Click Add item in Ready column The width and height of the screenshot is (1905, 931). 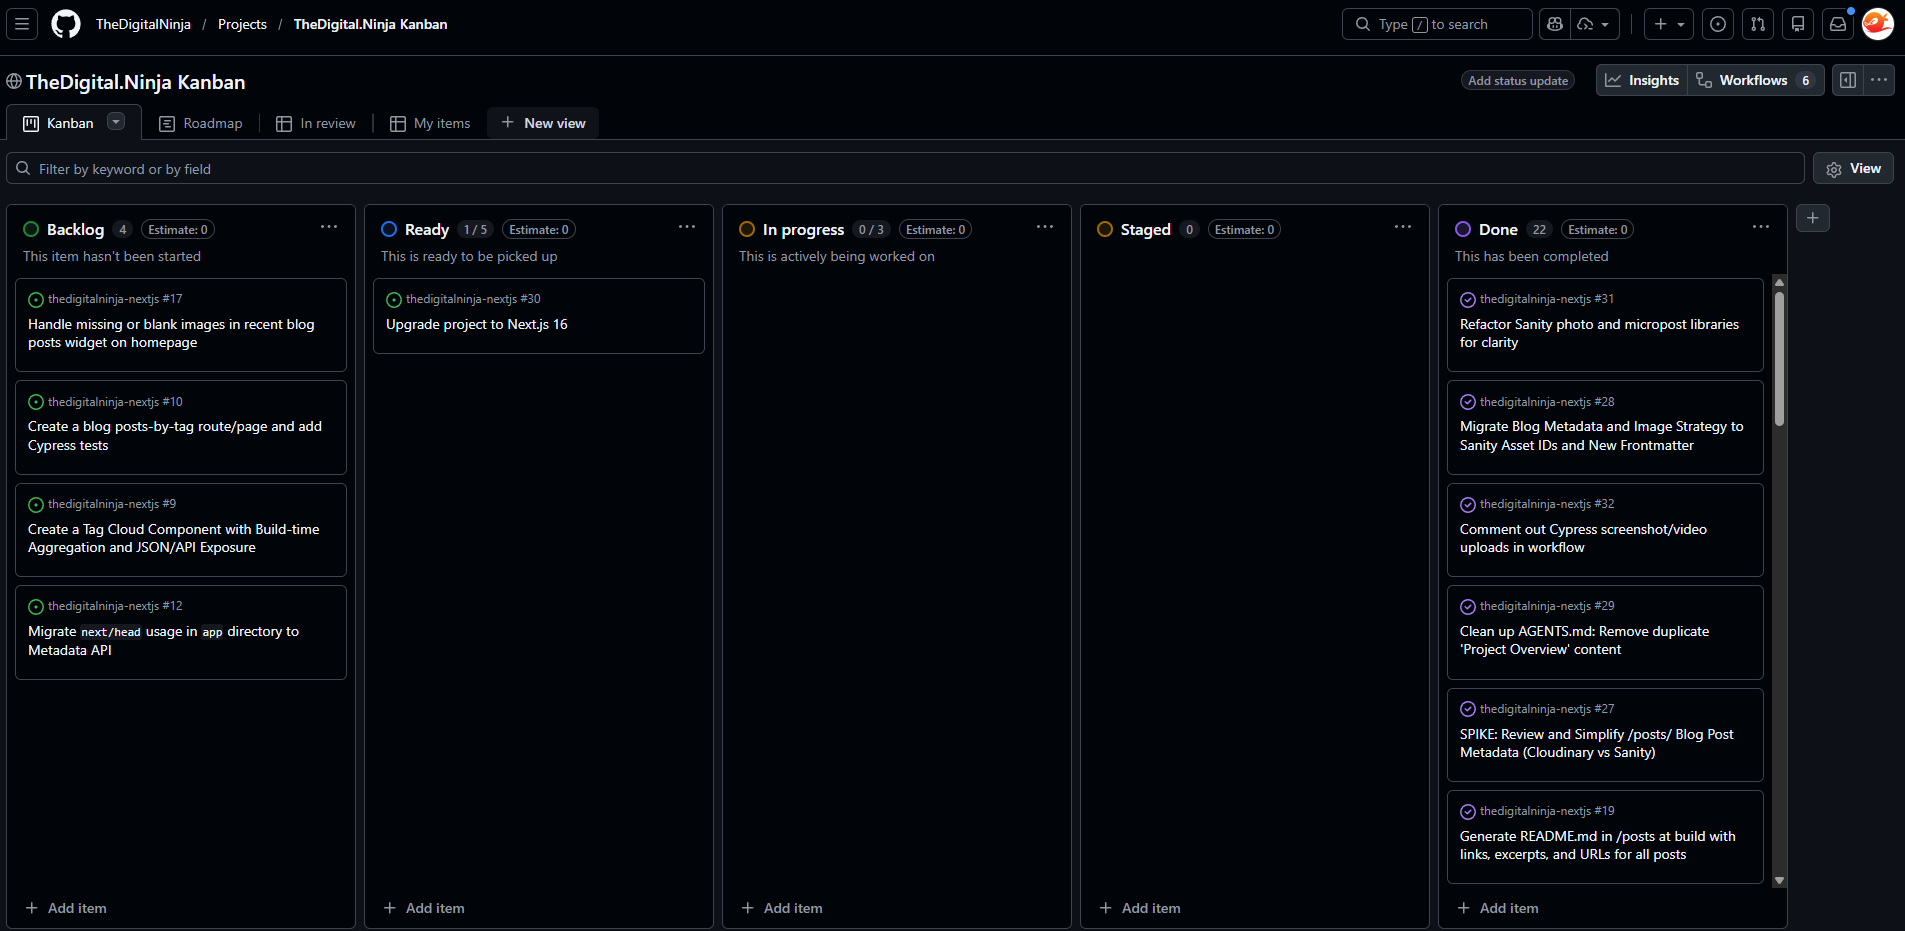424,908
